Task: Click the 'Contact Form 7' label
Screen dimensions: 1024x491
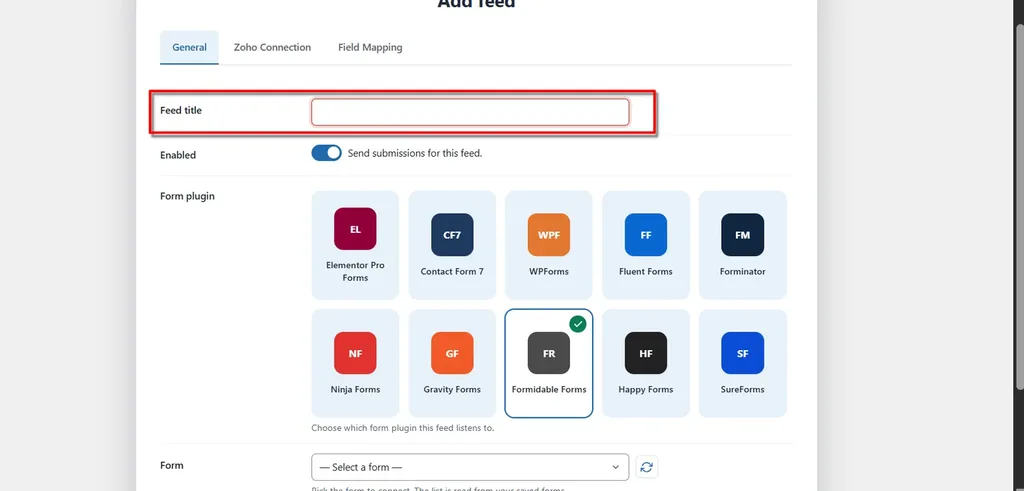Action: pyautogui.click(x=452, y=272)
